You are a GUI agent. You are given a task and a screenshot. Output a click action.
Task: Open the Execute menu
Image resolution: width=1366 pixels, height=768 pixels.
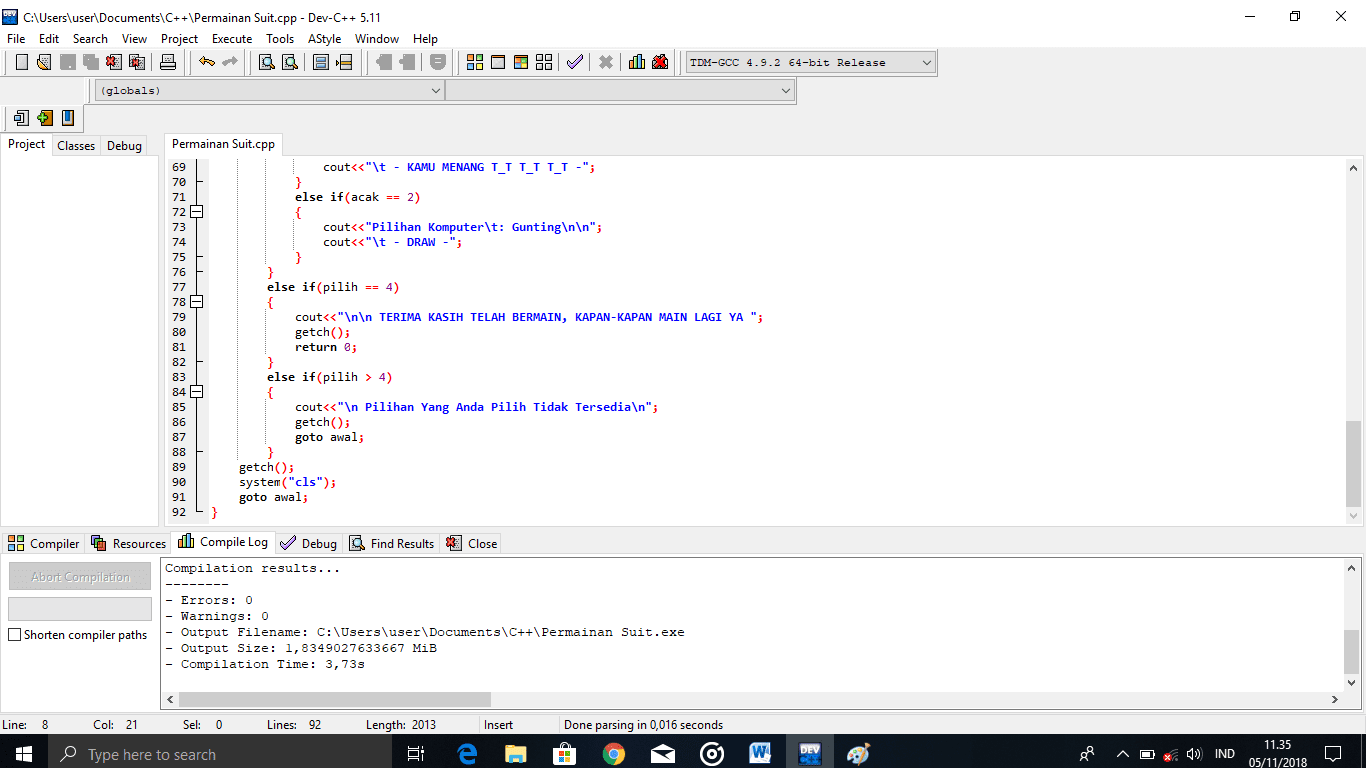232,38
